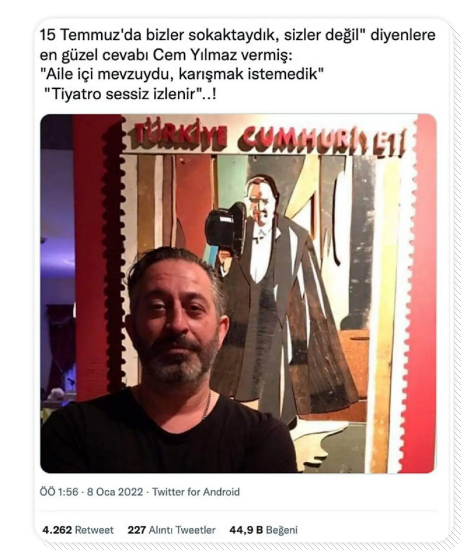
Task: Click the TÜRKİYE CUMHURİYETİ lettering in photo
Action: pos(269,139)
